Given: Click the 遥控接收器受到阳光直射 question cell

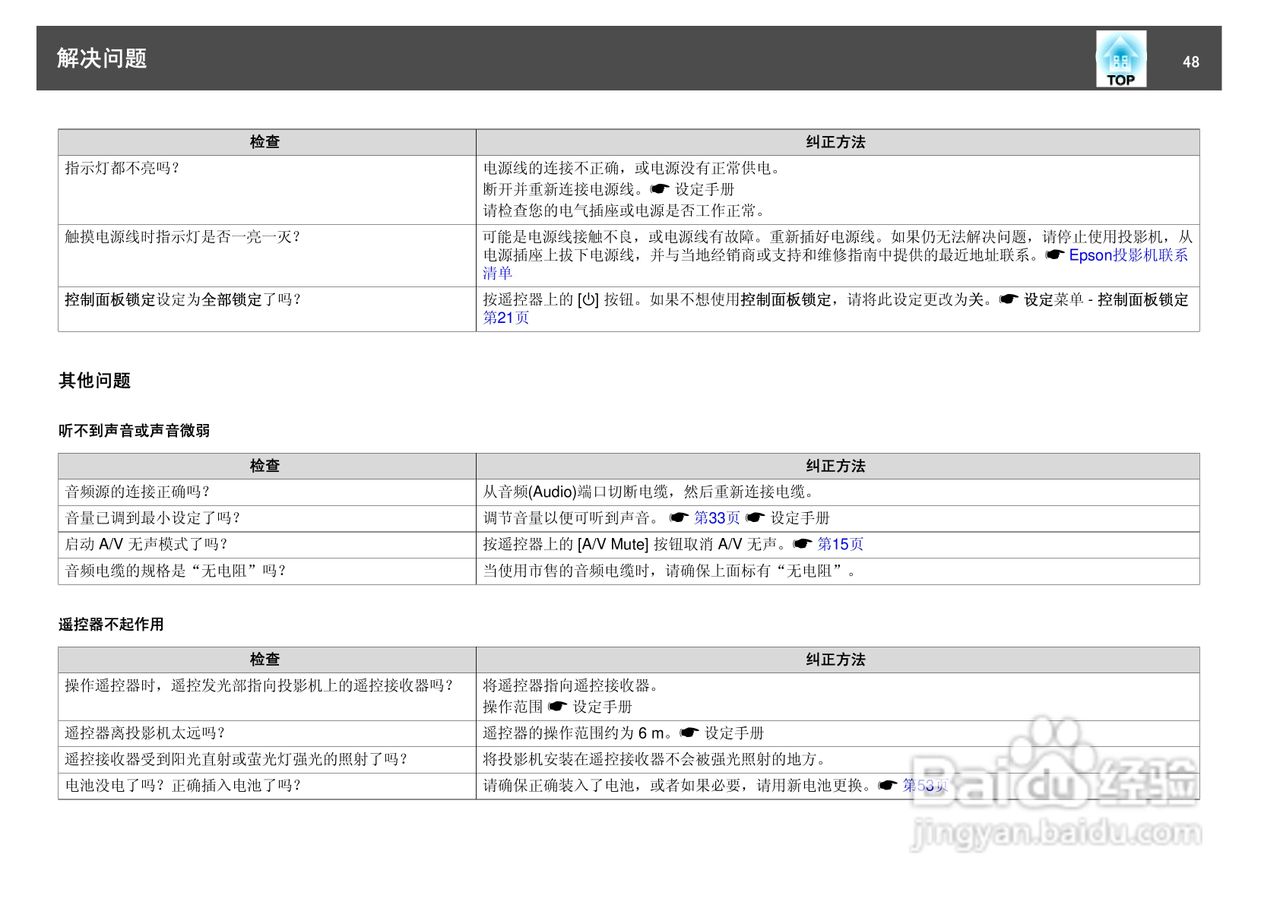Looking at the screenshot, I should point(267,760).
